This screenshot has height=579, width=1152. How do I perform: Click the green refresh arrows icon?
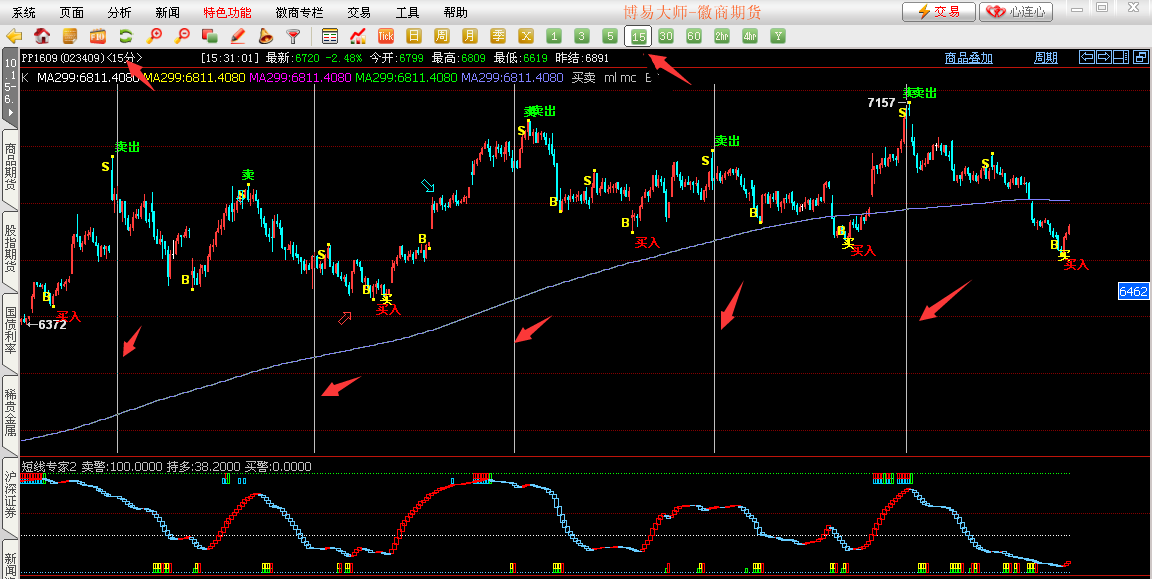tap(126, 36)
